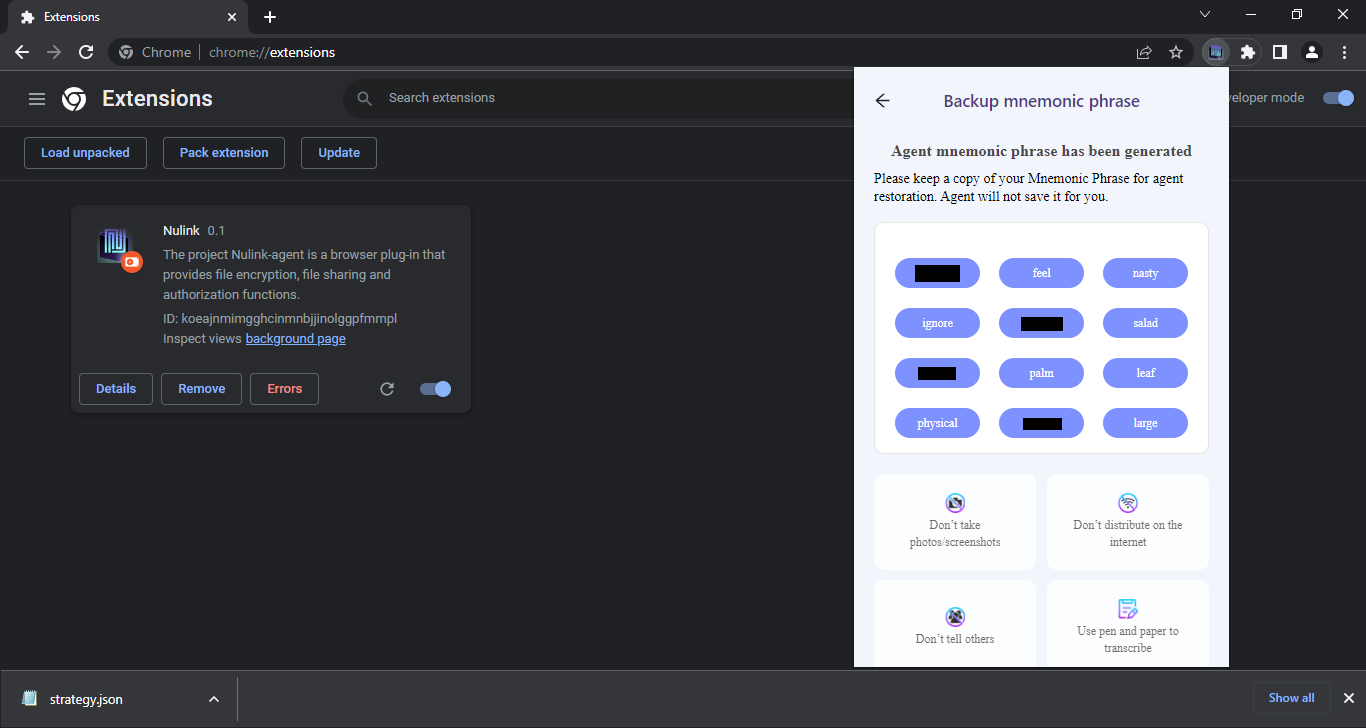Image resolution: width=1366 pixels, height=728 pixels.
Task: Go back from Backup mnemonic phrase screen
Action: point(882,101)
